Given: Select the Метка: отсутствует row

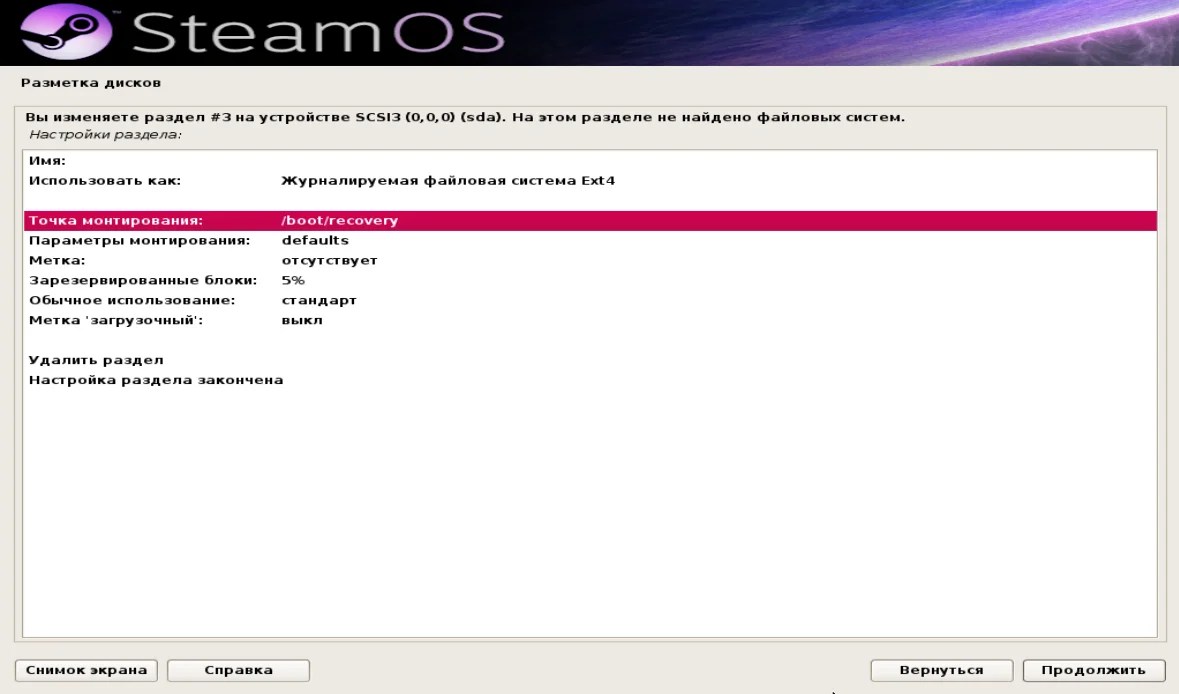Looking at the screenshot, I should (590, 260).
